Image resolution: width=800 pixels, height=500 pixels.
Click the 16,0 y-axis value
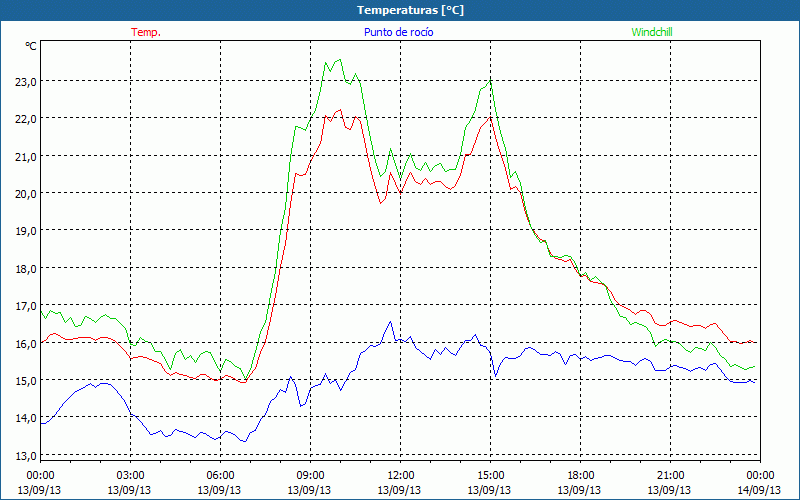coord(26,344)
